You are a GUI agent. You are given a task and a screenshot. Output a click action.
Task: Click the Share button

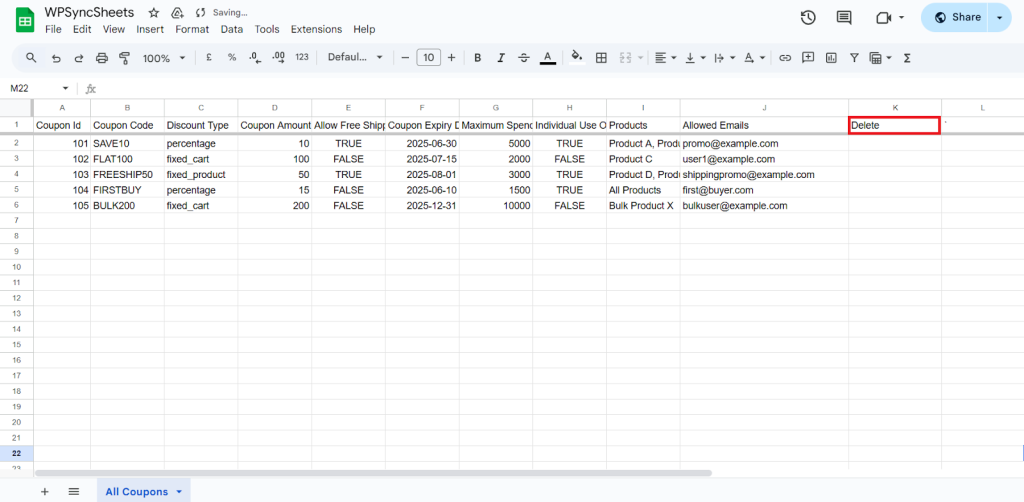click(x=956, y=18)
